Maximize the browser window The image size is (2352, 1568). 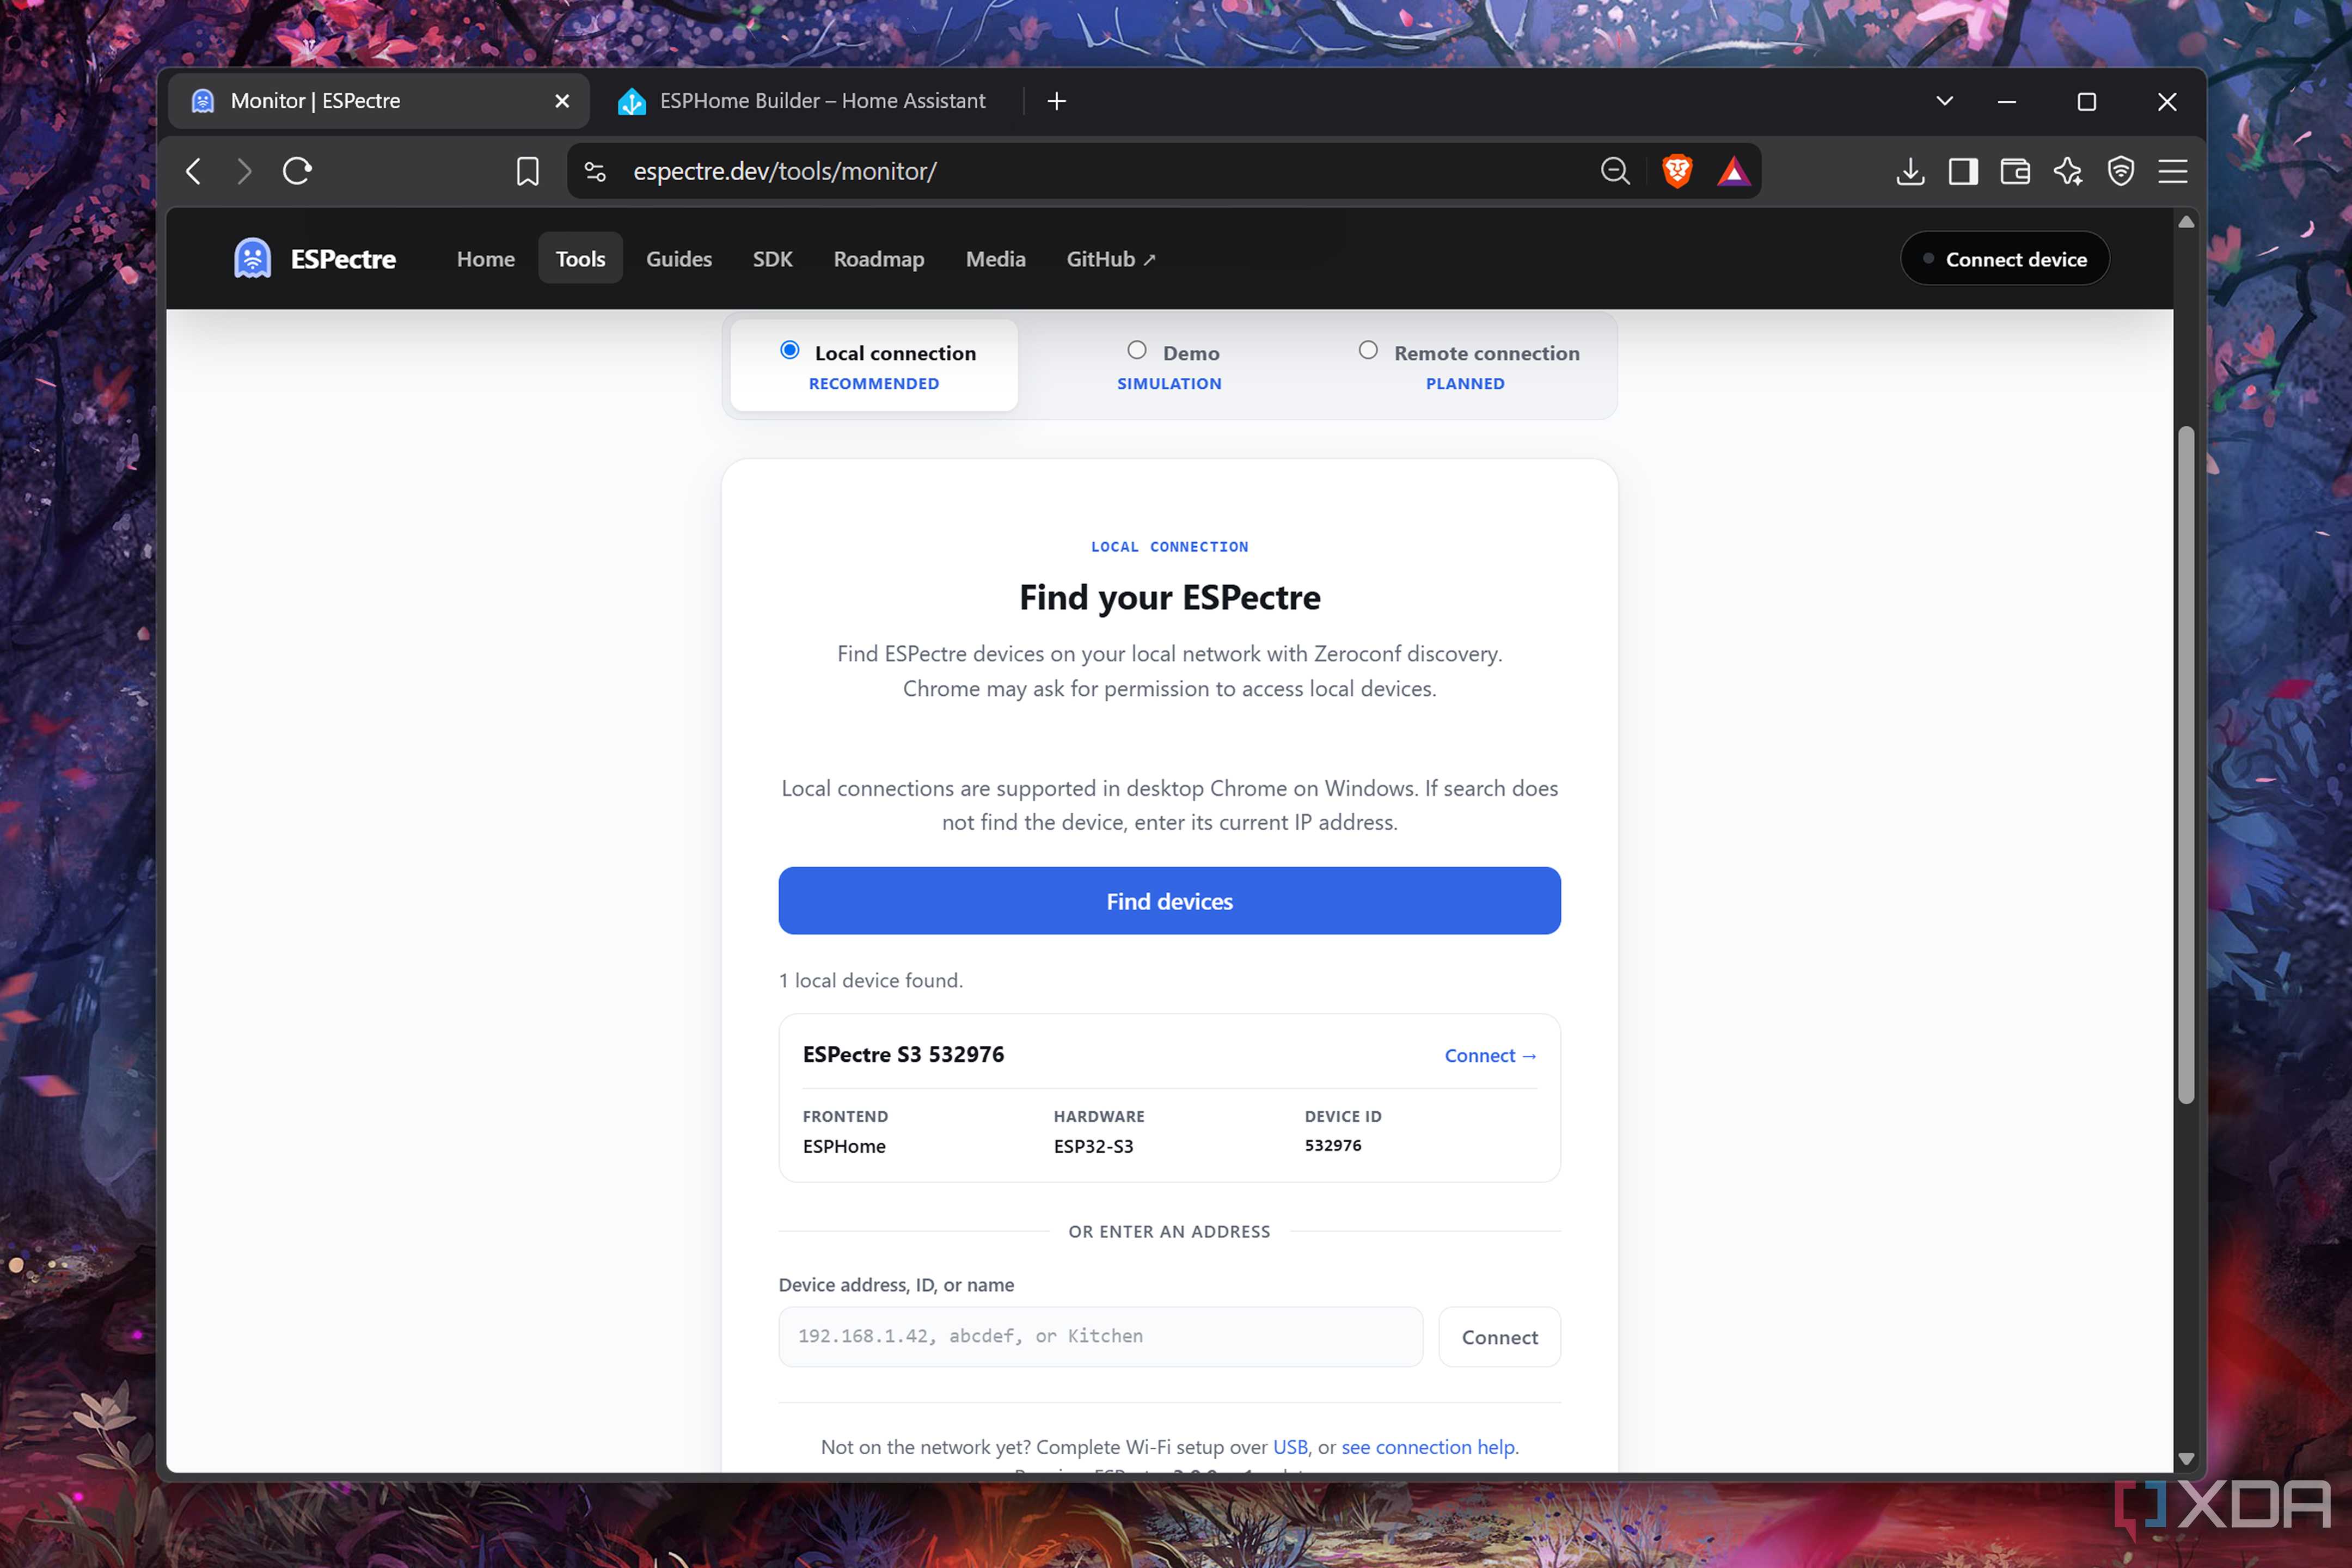point(2086,101)
